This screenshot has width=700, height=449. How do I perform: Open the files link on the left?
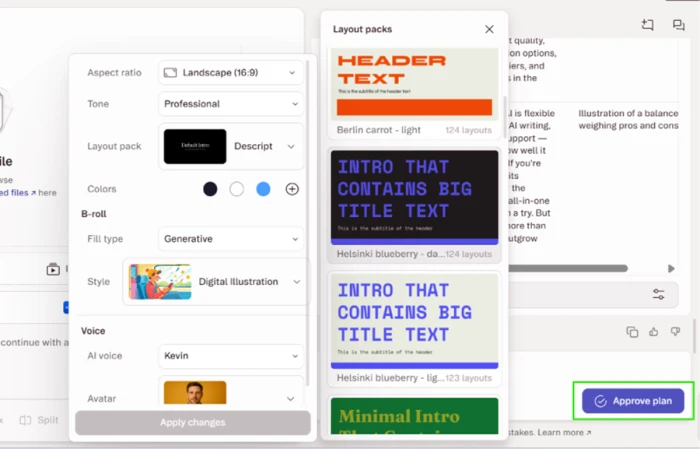(x=18, y=192)
